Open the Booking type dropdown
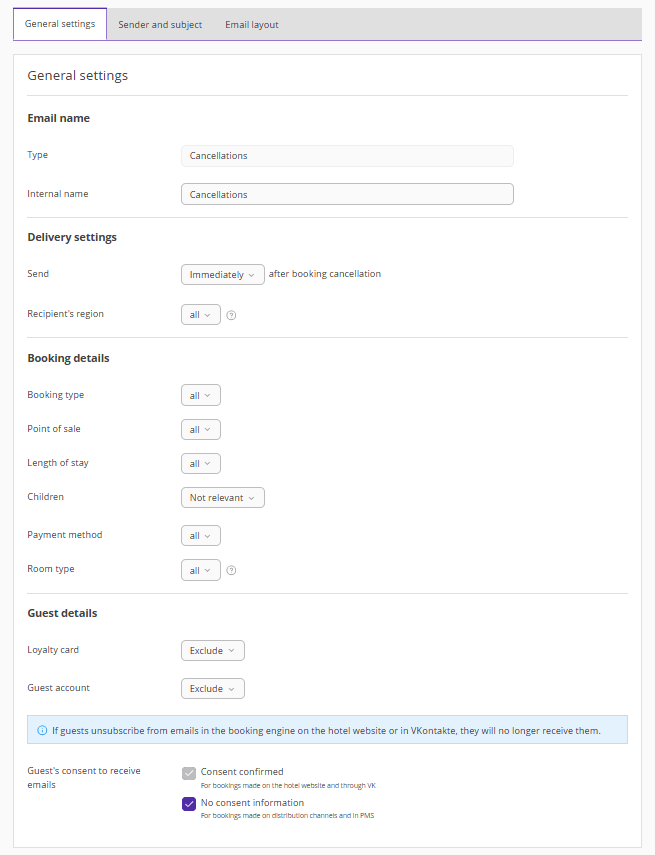 click(200, 395)
